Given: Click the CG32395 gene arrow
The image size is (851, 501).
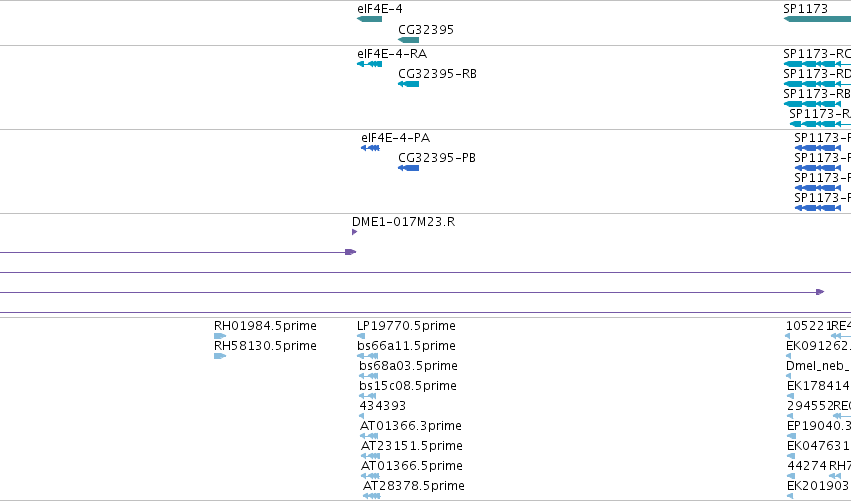Looking at the screenshot, I should coord(409,40).
